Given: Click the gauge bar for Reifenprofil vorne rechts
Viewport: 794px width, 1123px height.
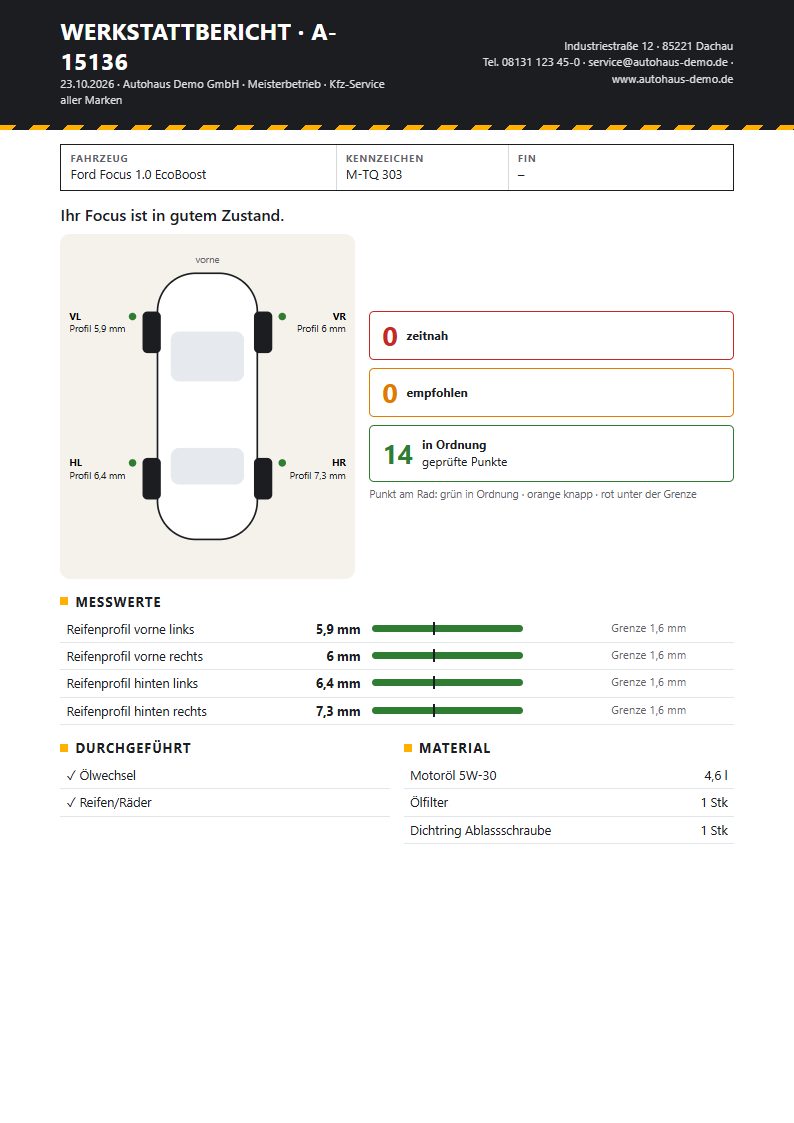Looking at the screenshot, I should pyautogui.click(x=447, y=655).
